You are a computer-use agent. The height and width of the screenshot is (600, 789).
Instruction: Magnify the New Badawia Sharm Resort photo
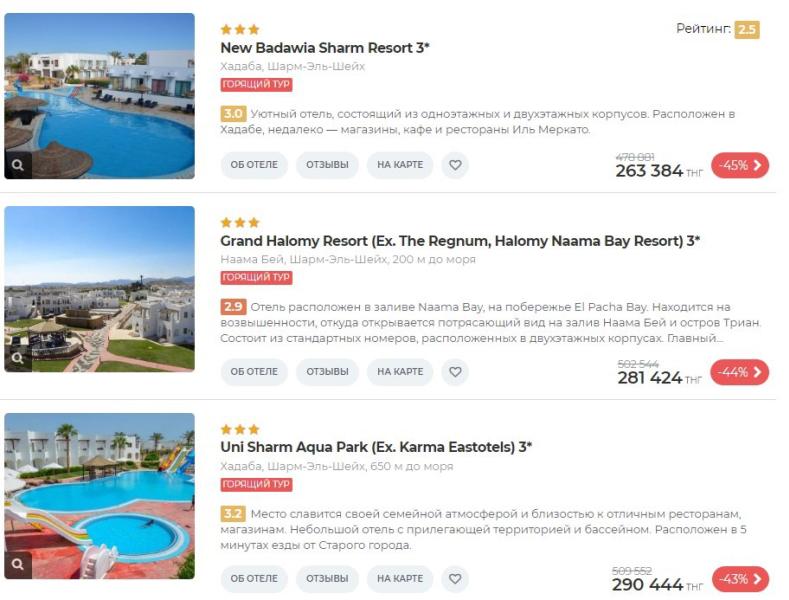point(18,165)
